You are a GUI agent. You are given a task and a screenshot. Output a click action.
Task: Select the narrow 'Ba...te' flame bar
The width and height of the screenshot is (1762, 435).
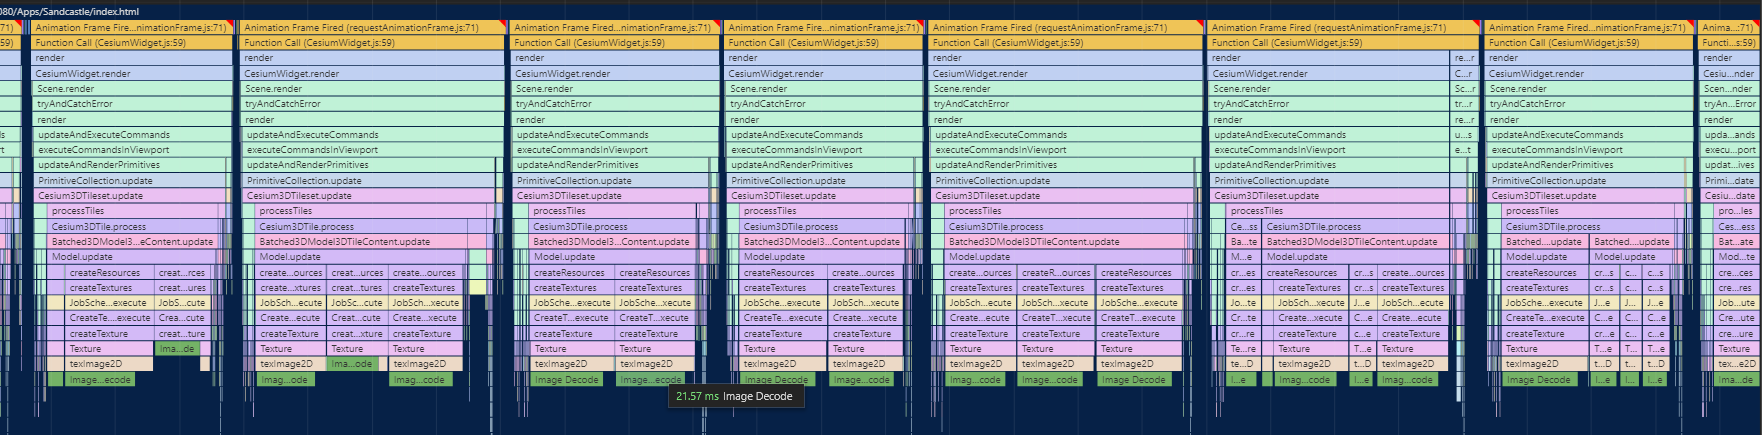(1244, 242)
